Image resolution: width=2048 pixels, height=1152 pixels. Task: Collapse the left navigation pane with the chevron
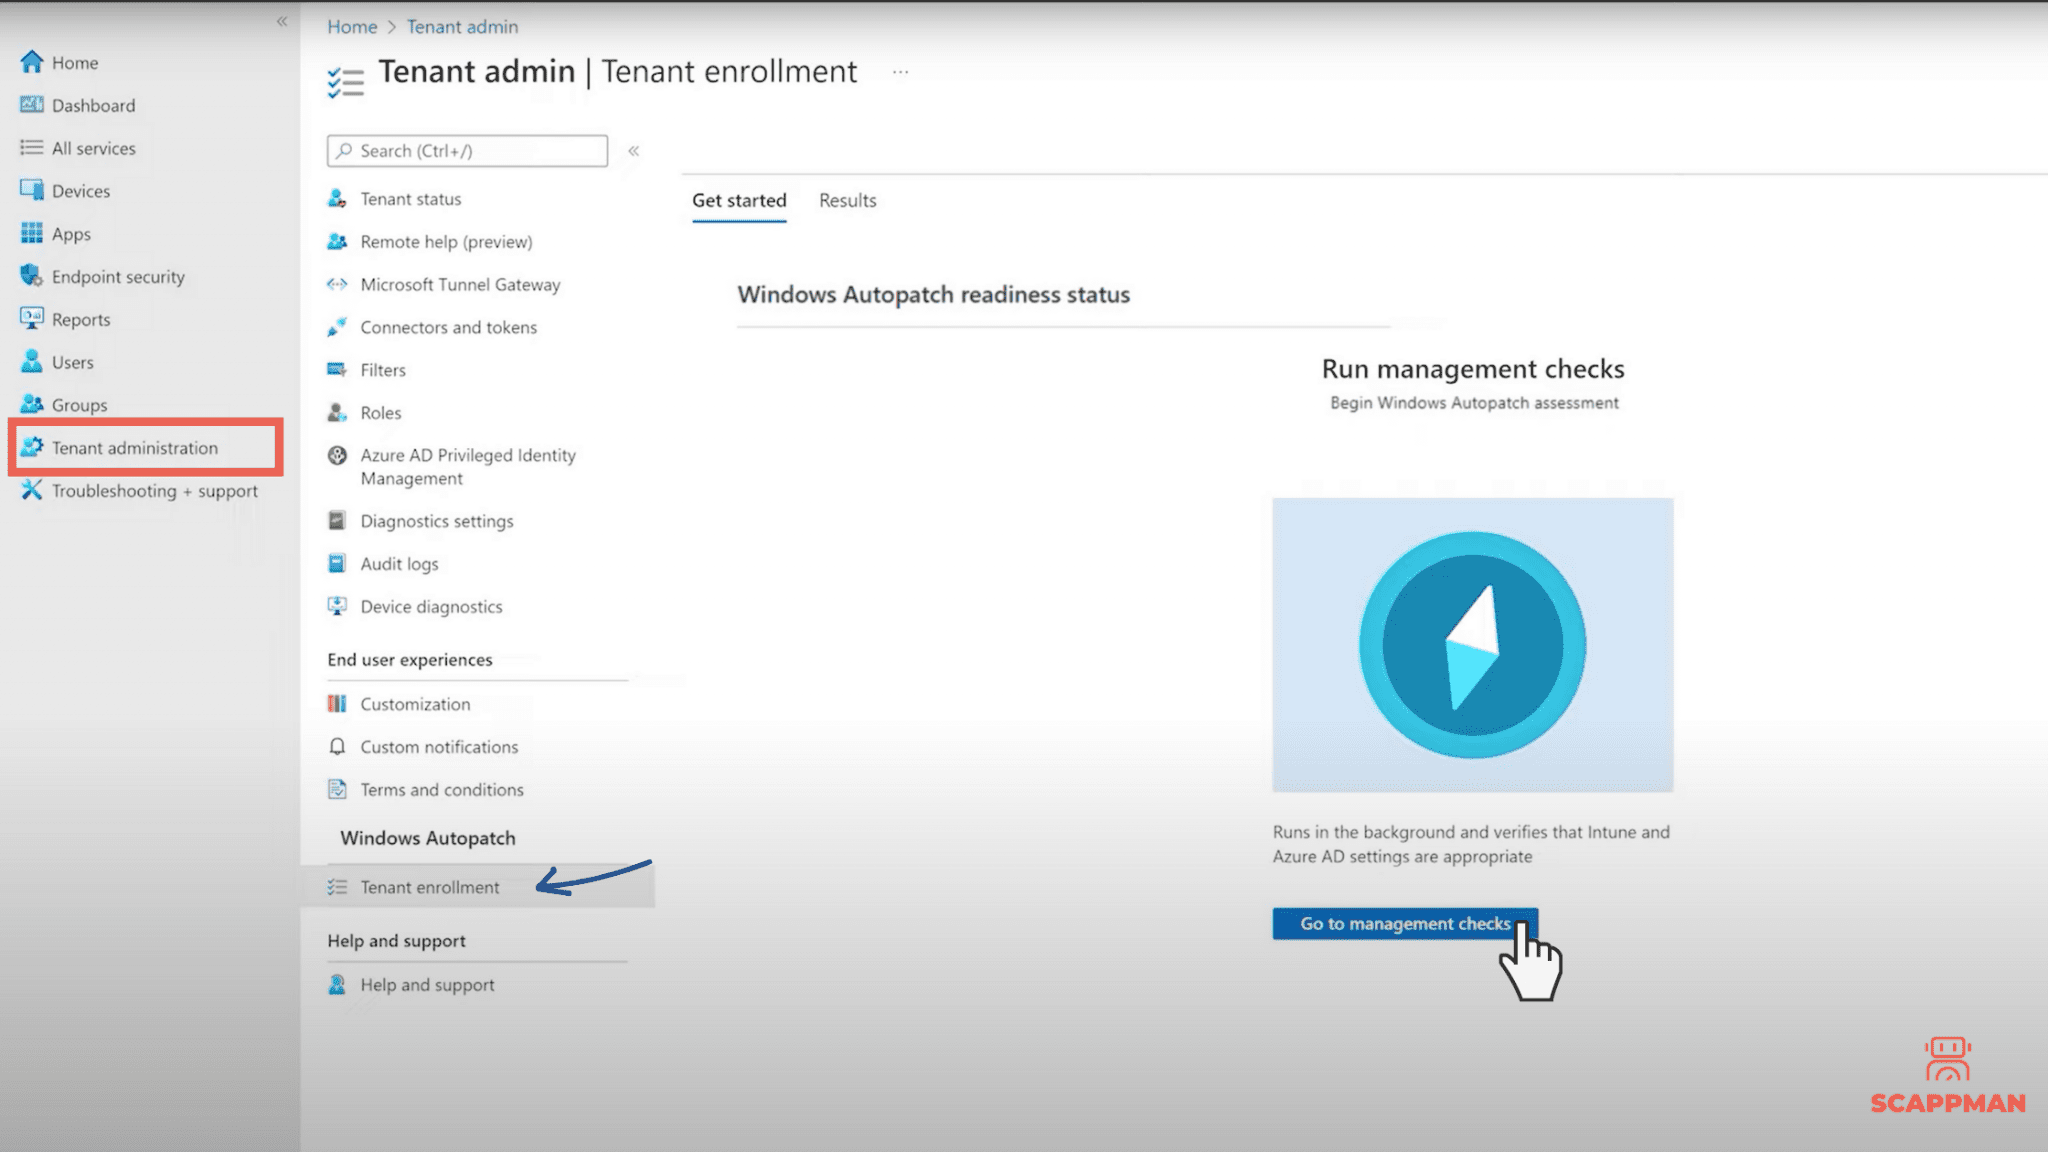pos(283,20)
